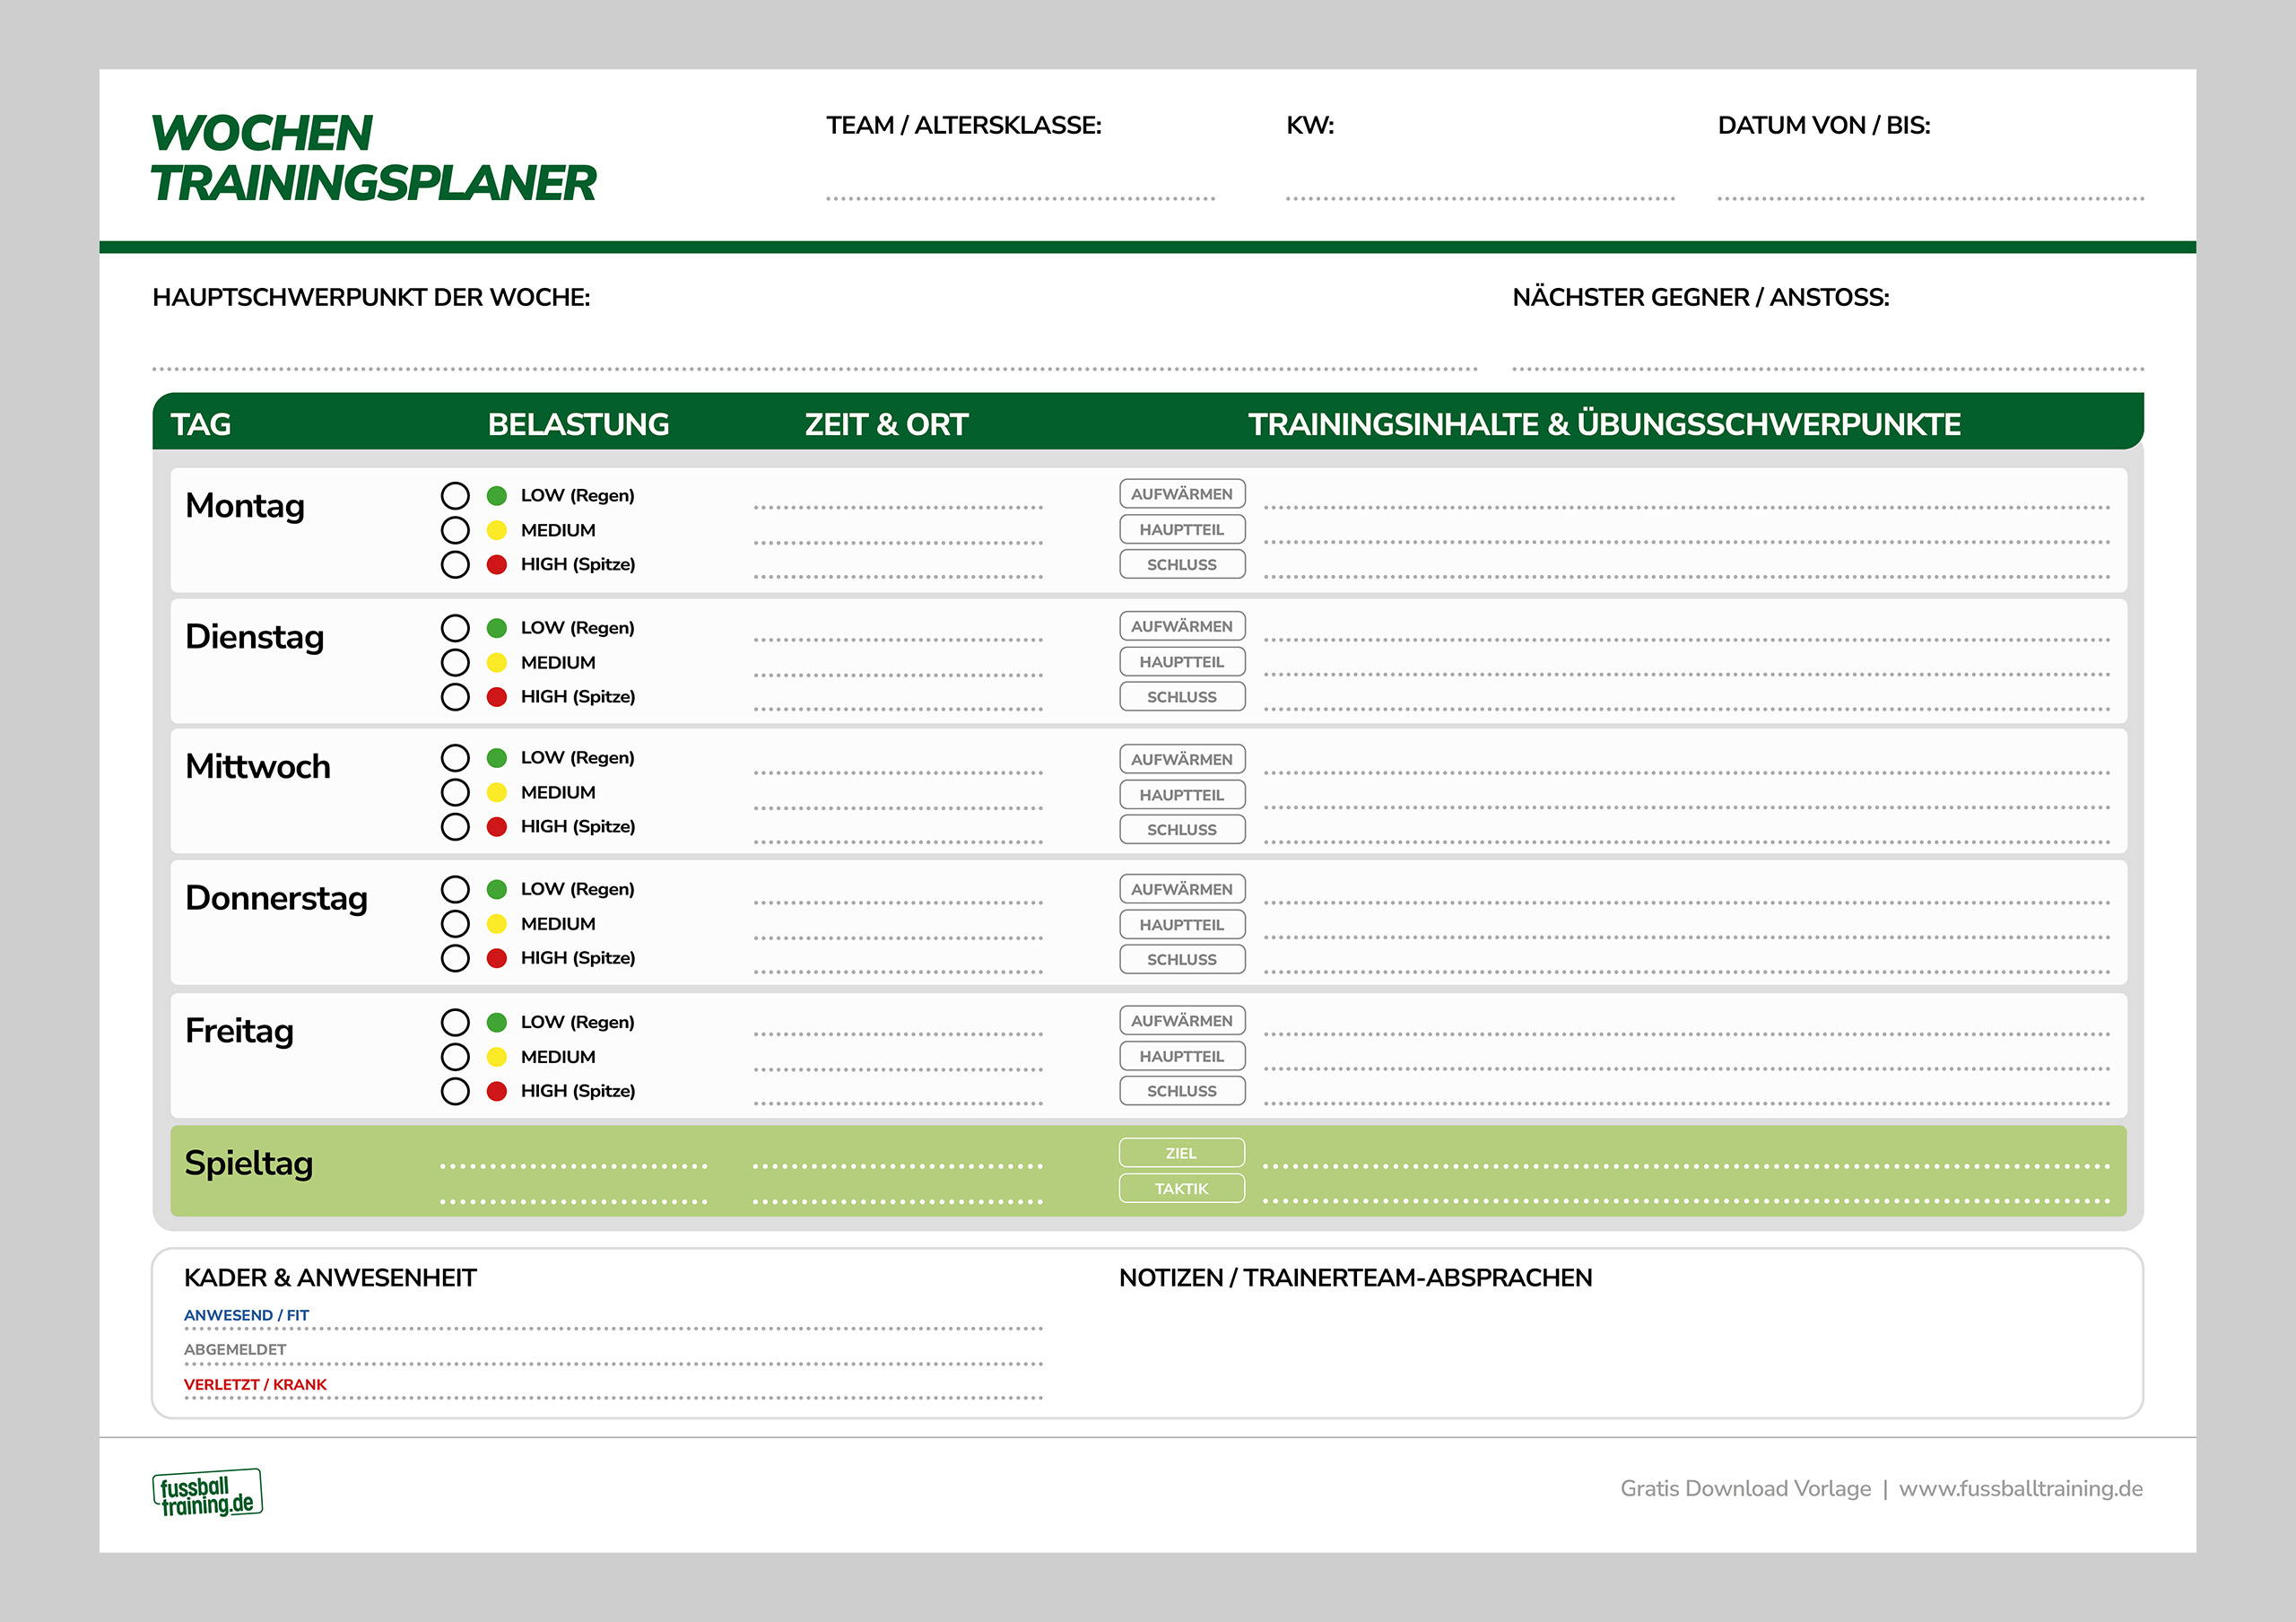Select Donnerstag LOW (Regen) radio circle
The height and width of the screenshot is (1622, 2296).
click(x=455, y=889)
